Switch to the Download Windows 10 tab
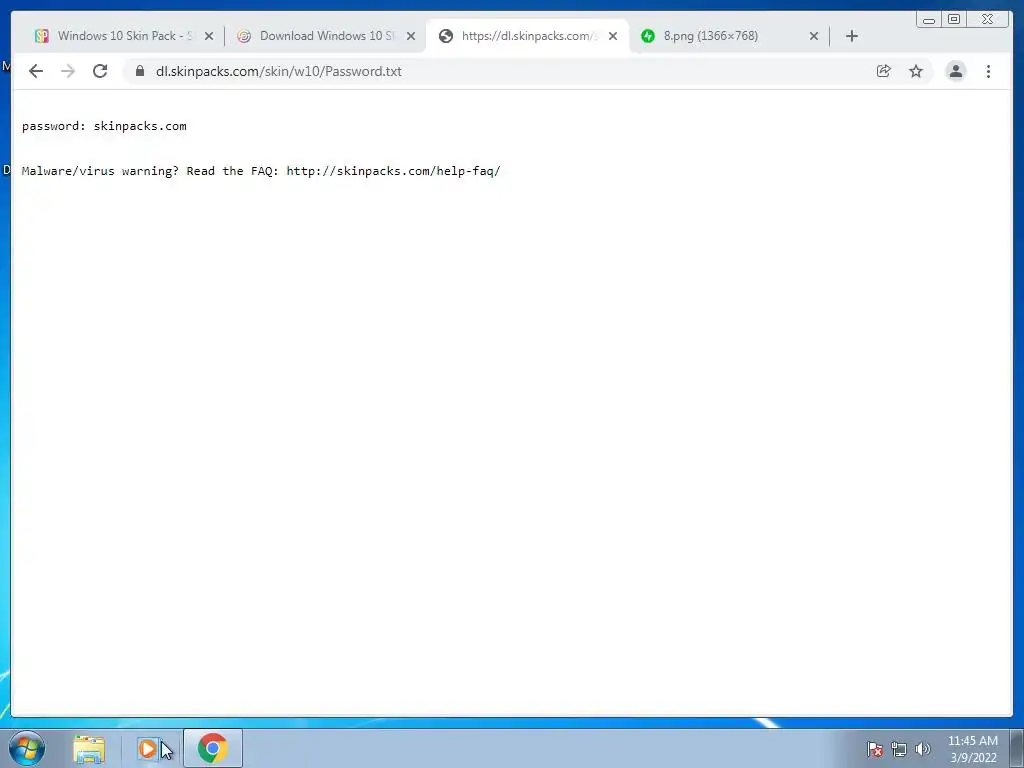Image resolution: width=1024 pixels, height=768 pixels. click(326, 36)
